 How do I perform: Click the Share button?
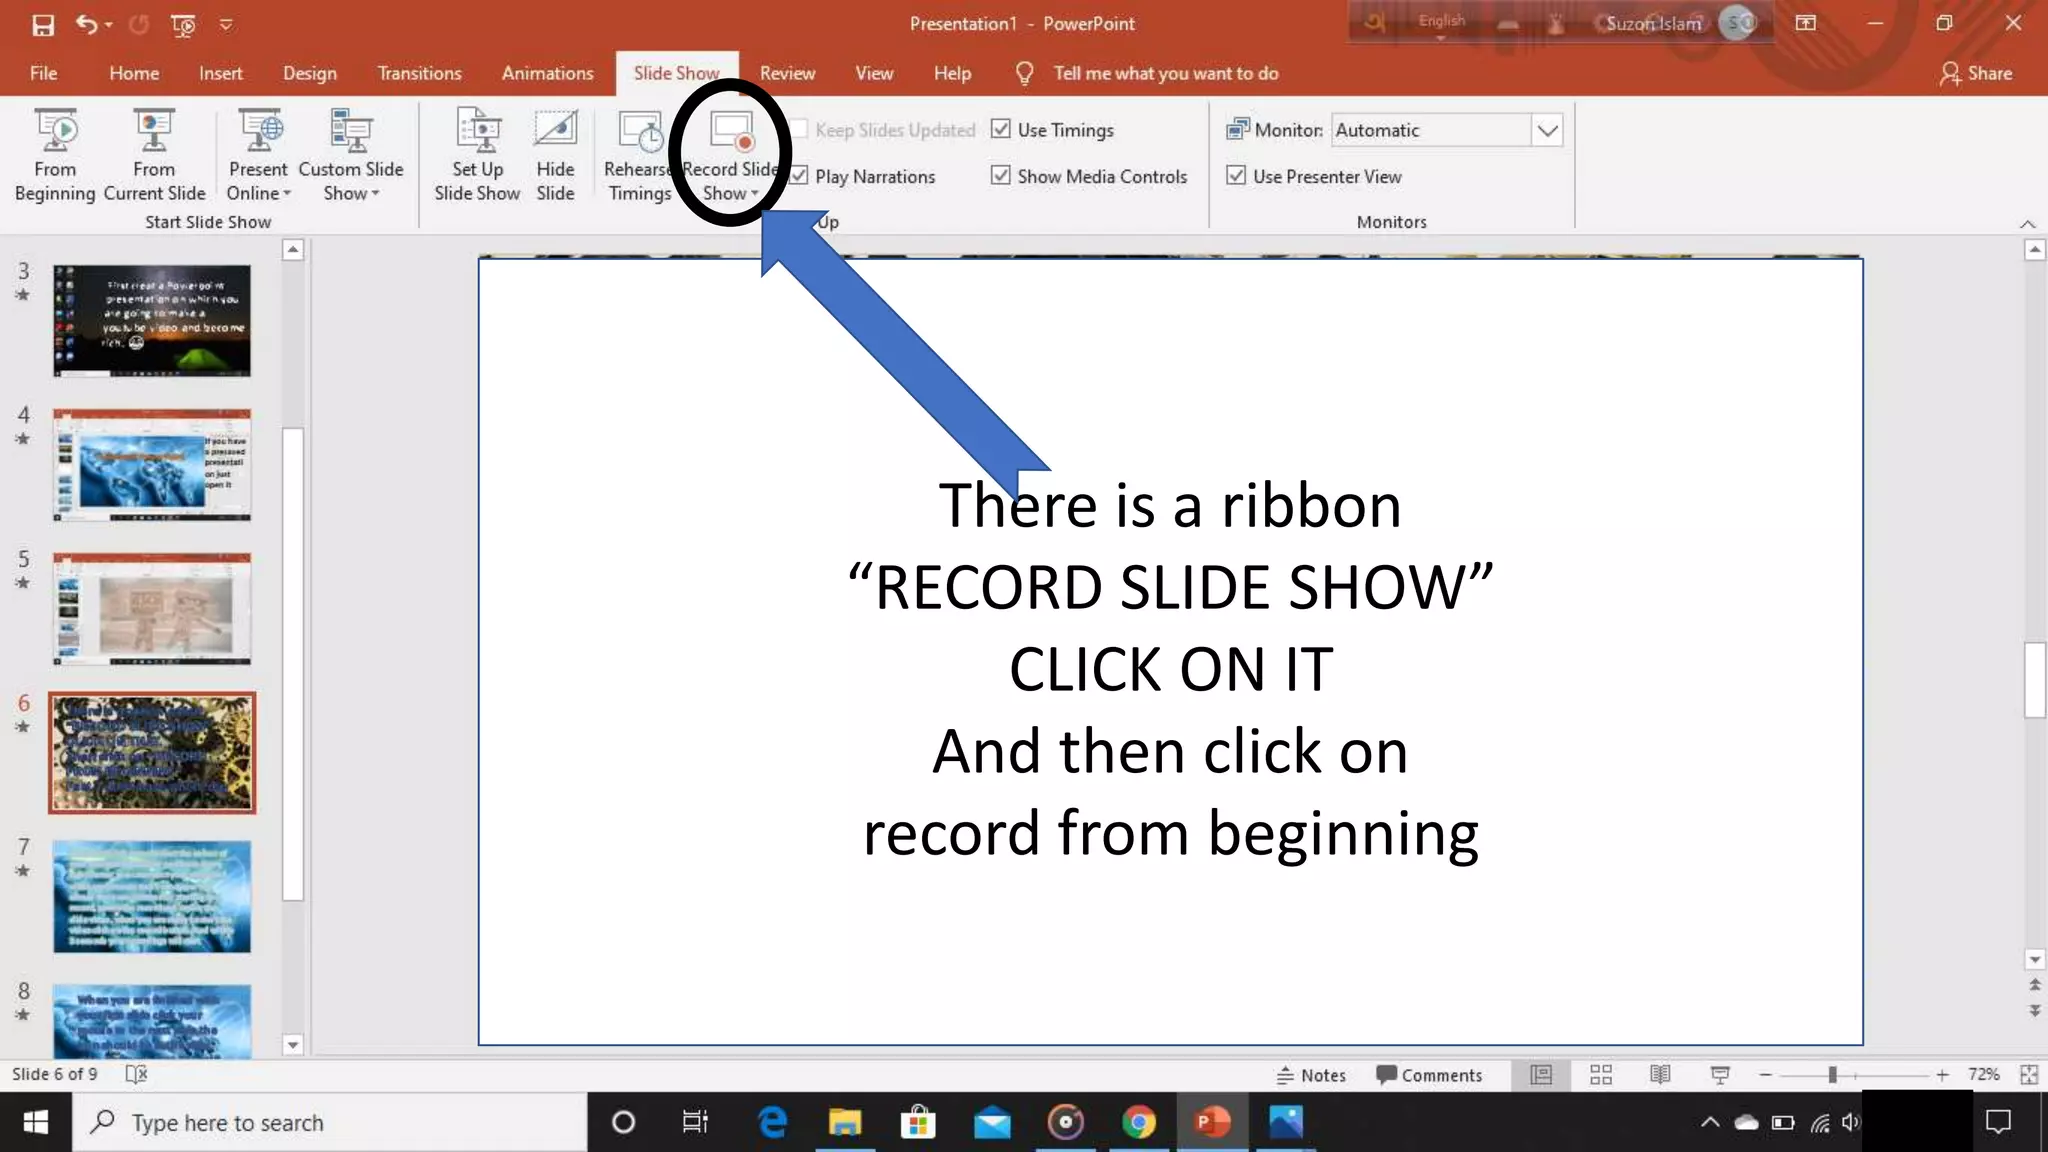[1976, 73]
